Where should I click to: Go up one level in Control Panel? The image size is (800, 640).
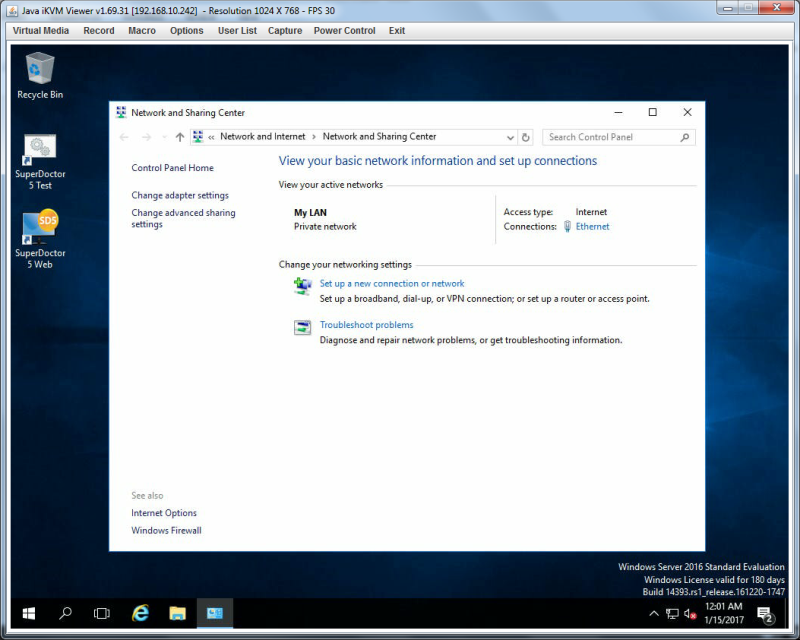click(x=180, y=137)
